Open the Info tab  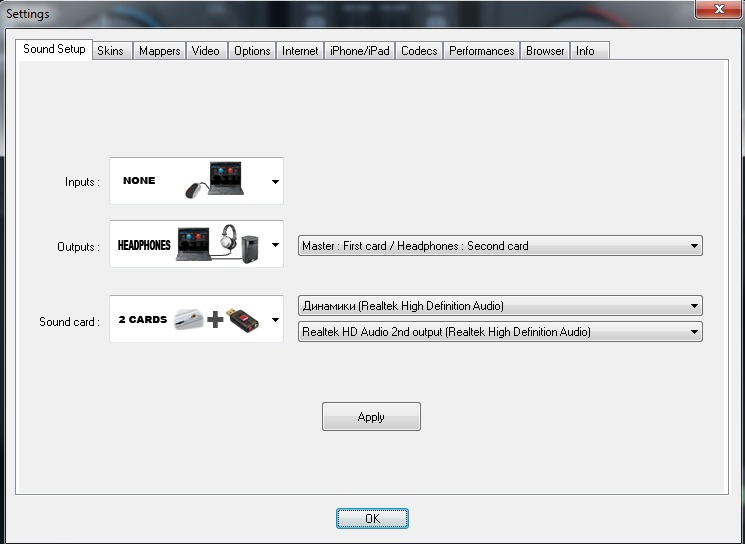point(589,51)
